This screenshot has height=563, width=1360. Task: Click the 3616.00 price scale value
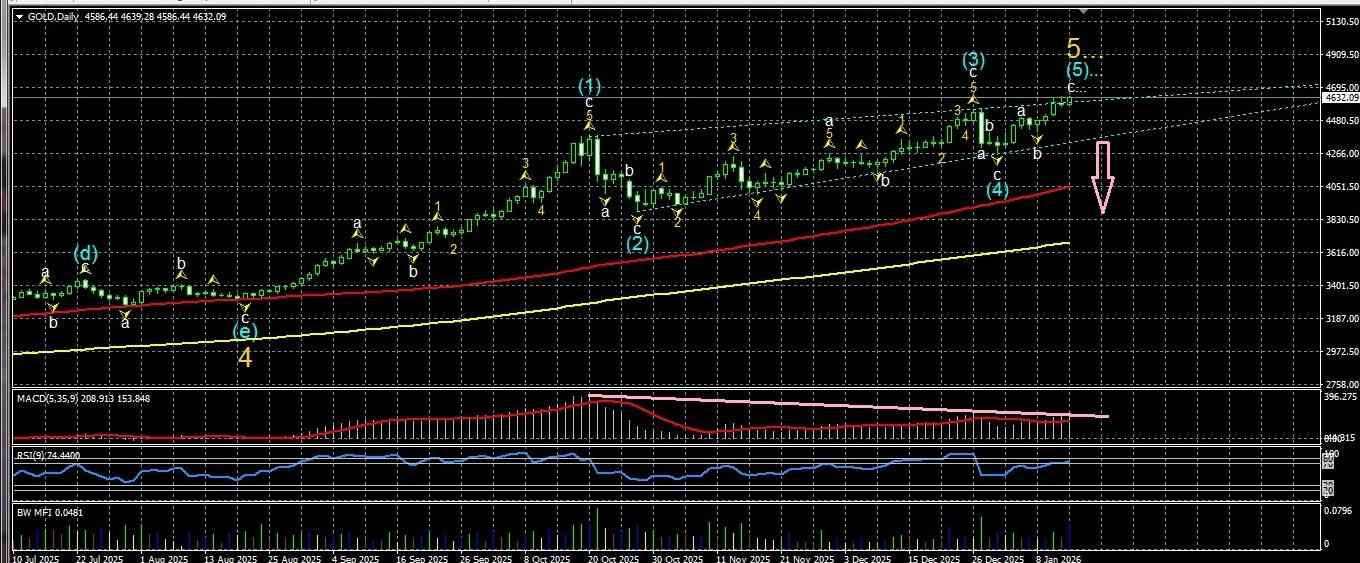[x=1340, y=252]
